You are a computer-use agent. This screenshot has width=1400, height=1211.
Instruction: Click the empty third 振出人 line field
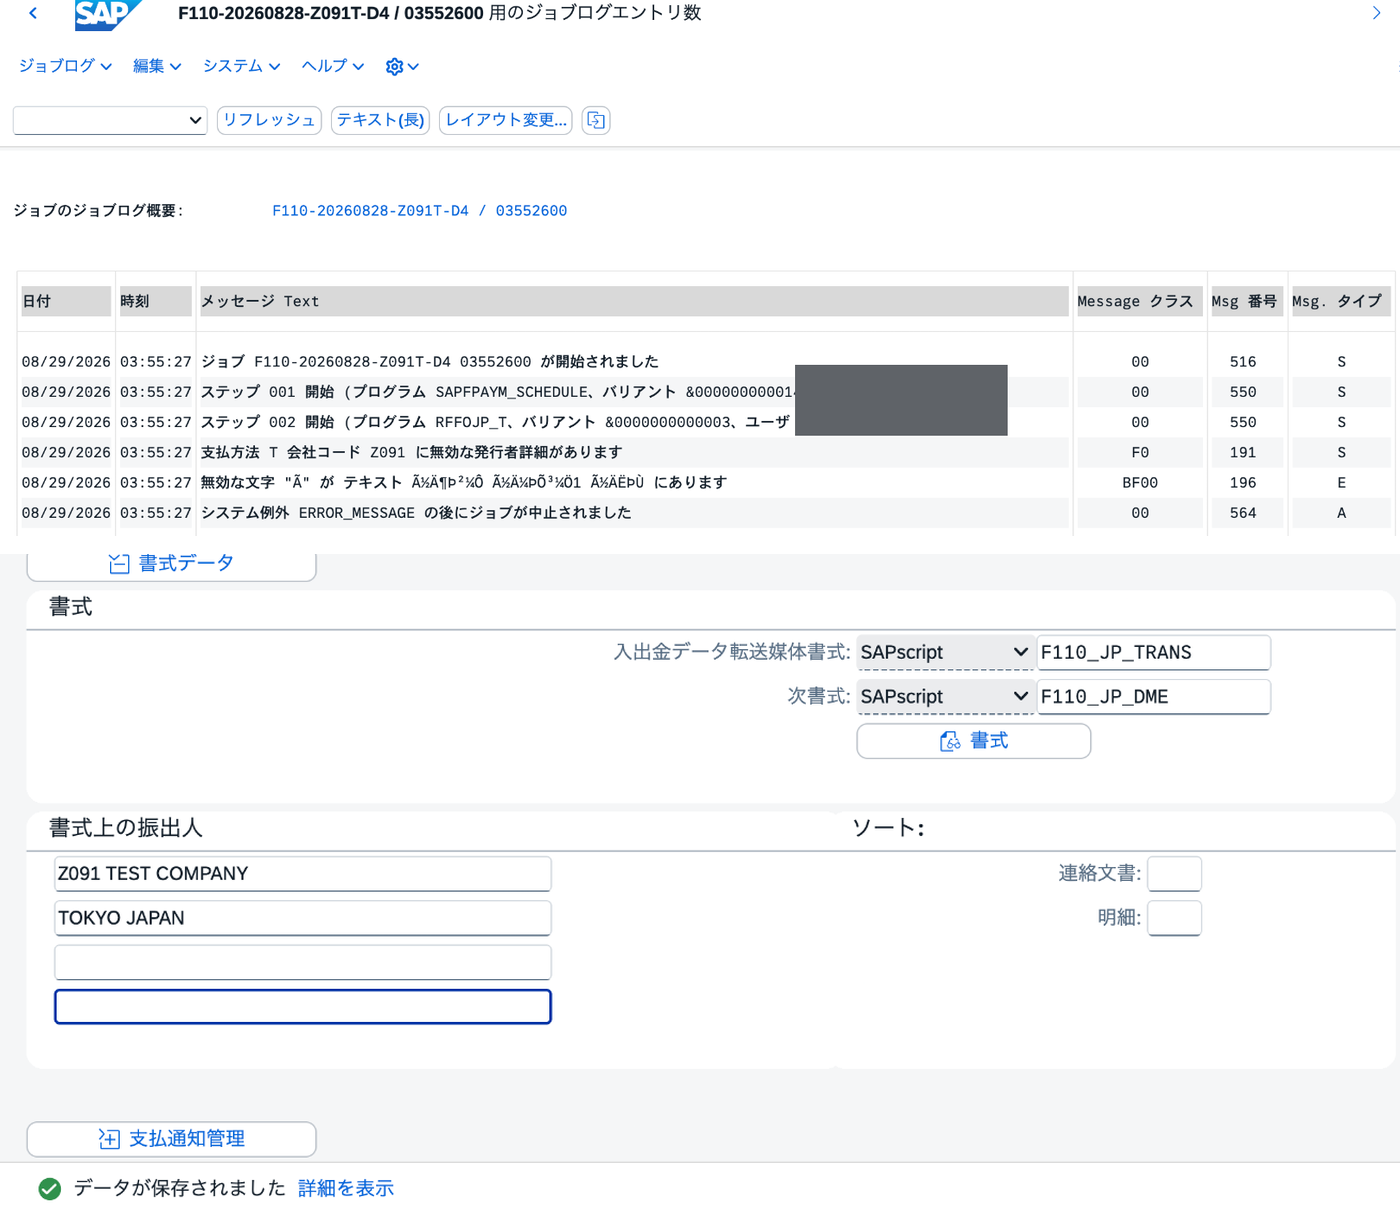point(303,962)
